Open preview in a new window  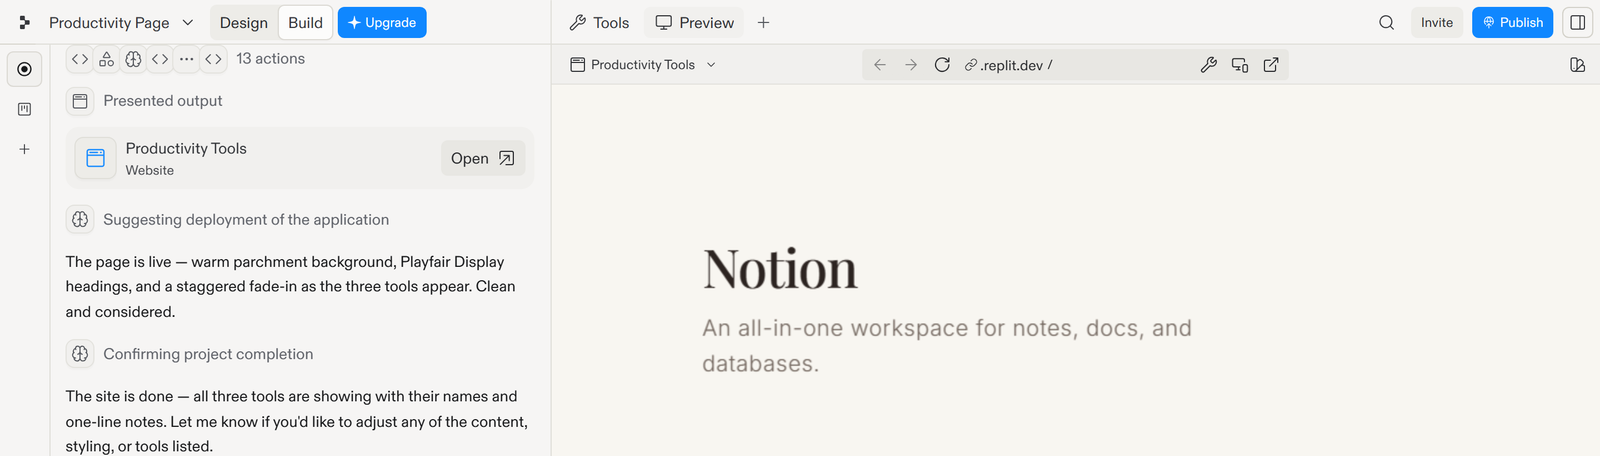pyautogui.click(x=1271, y=65)
